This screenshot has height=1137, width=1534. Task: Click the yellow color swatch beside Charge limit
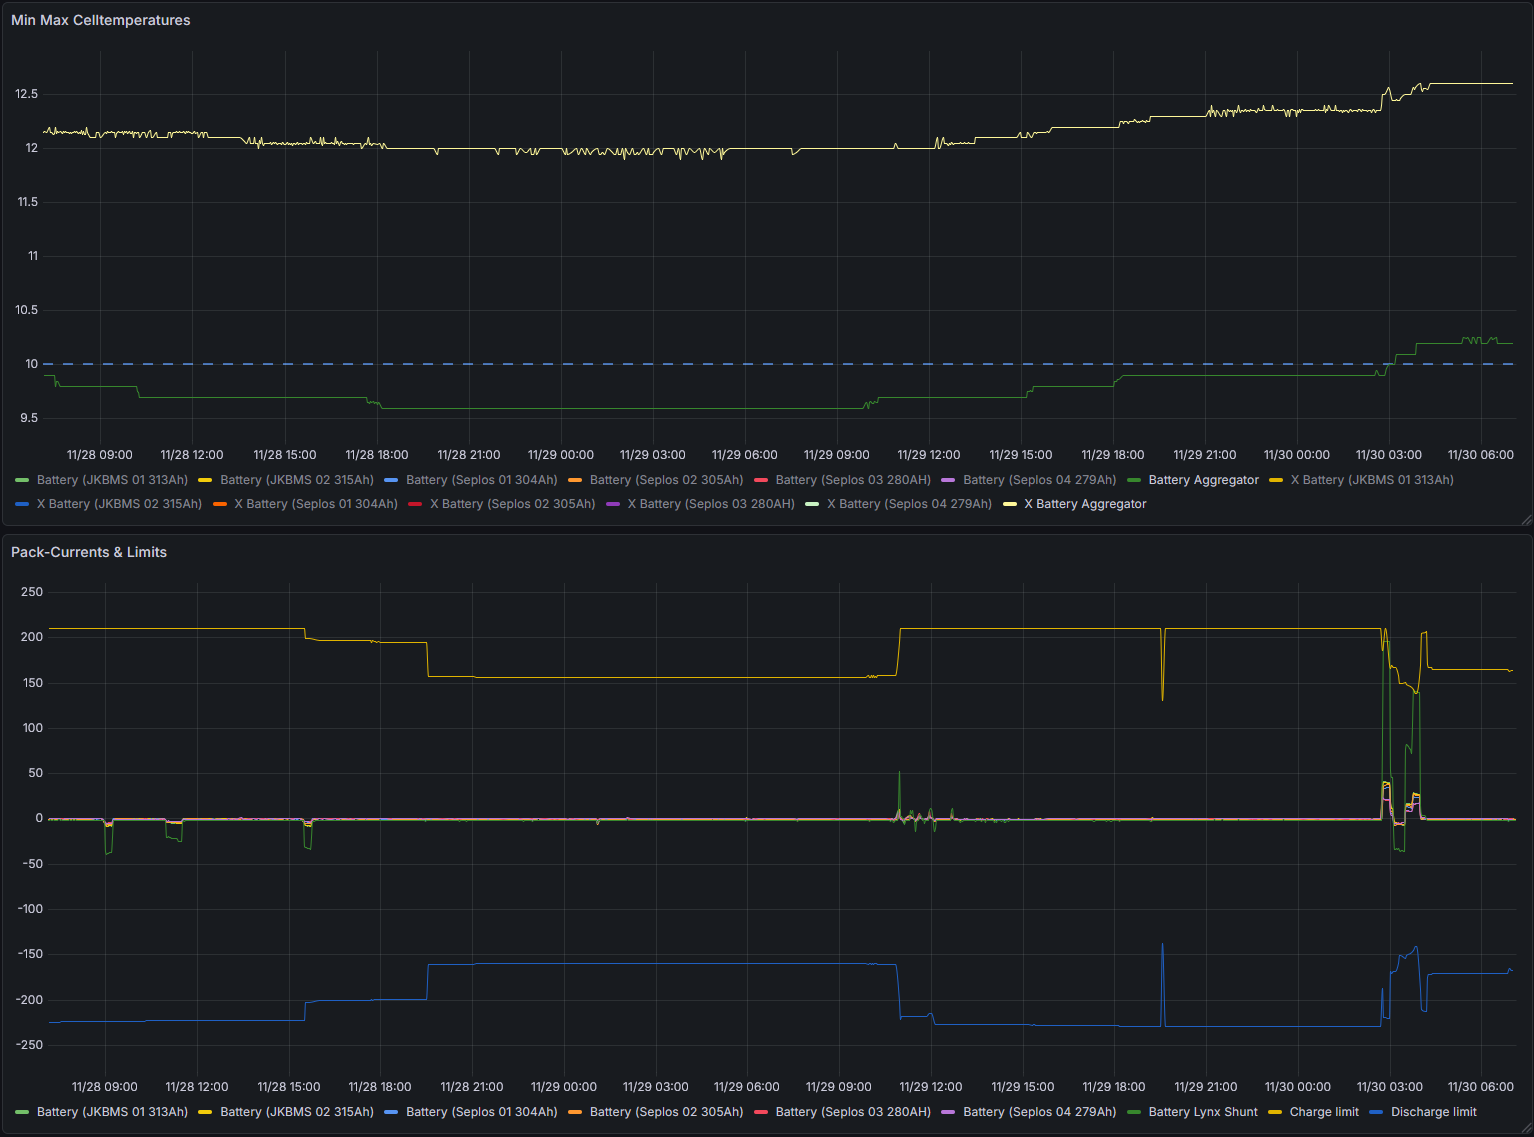(x=1275, y=1112)
